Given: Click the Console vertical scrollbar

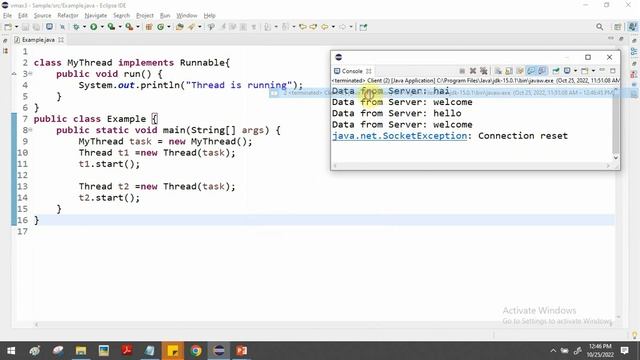Looking at the screenshot, I should pyautogui.click(x=616, y=124).
